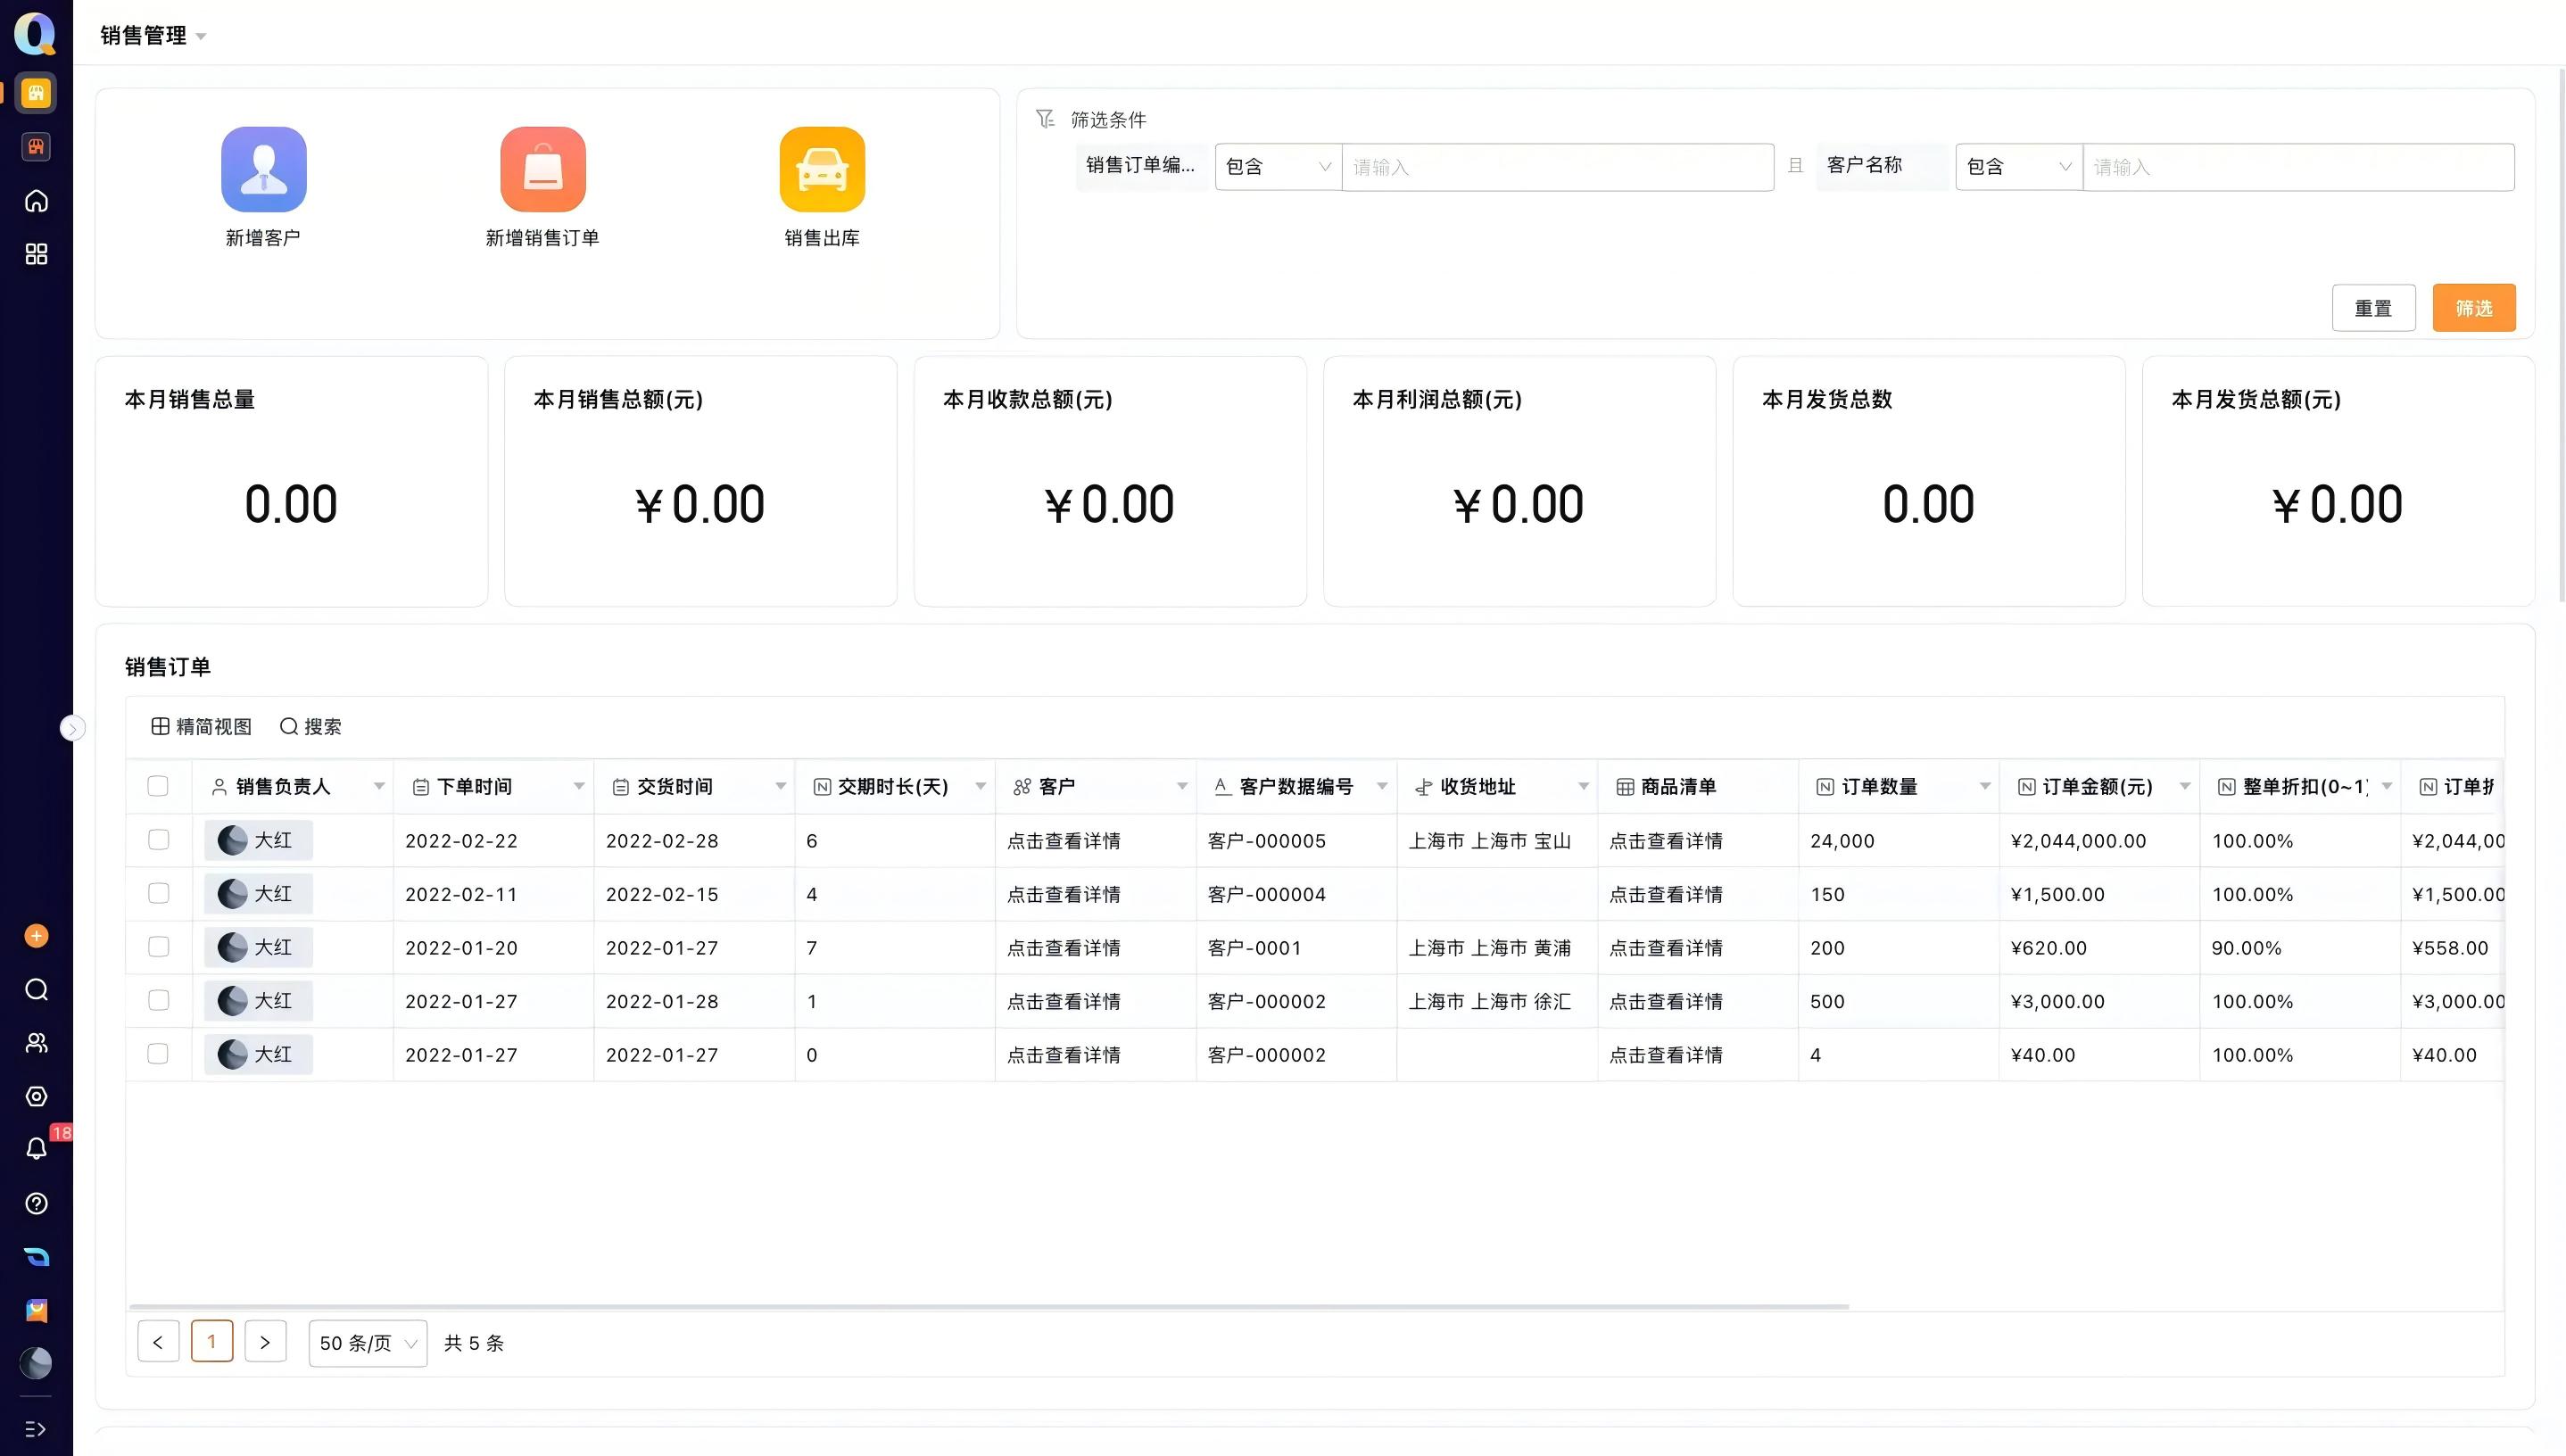Open 收货地址 column filter arrow
Image resolution: width=2566 pixels, height=1456 pixels.
pyautogui.click(x=1583, y=787)
